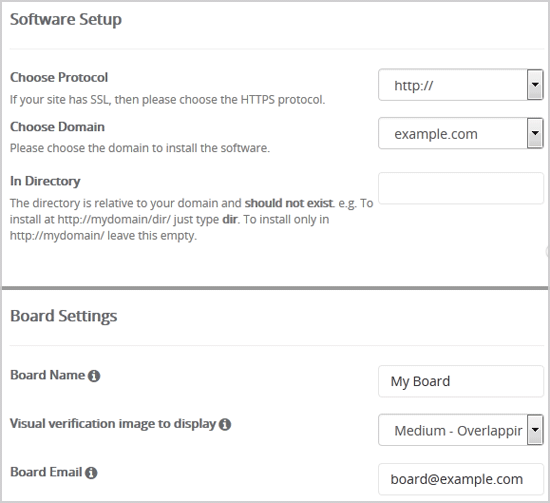The height and width of the screenshot is (503, 550).
Task: Click the Visual verification image label
Action: [113, 424]
